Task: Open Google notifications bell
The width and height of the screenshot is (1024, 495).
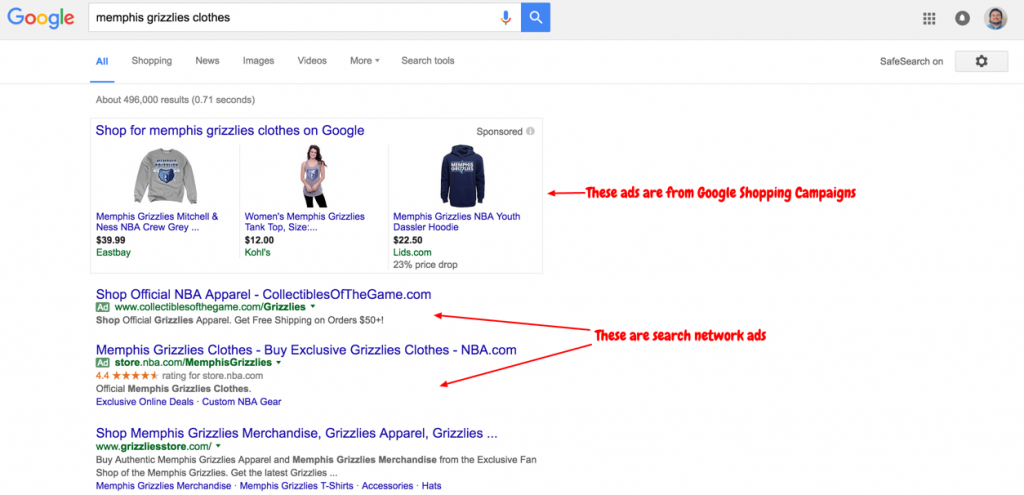Action: pyautogui.click(x=962, y=18)
